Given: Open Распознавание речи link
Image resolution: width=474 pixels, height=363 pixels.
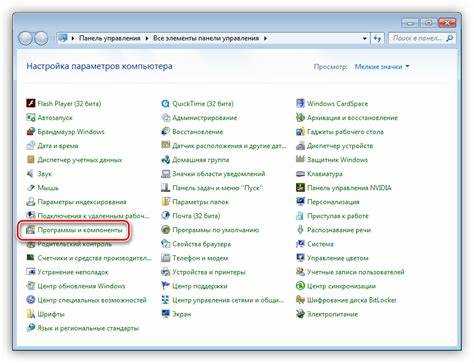Looking at the screenshot, I should point(339,230).
